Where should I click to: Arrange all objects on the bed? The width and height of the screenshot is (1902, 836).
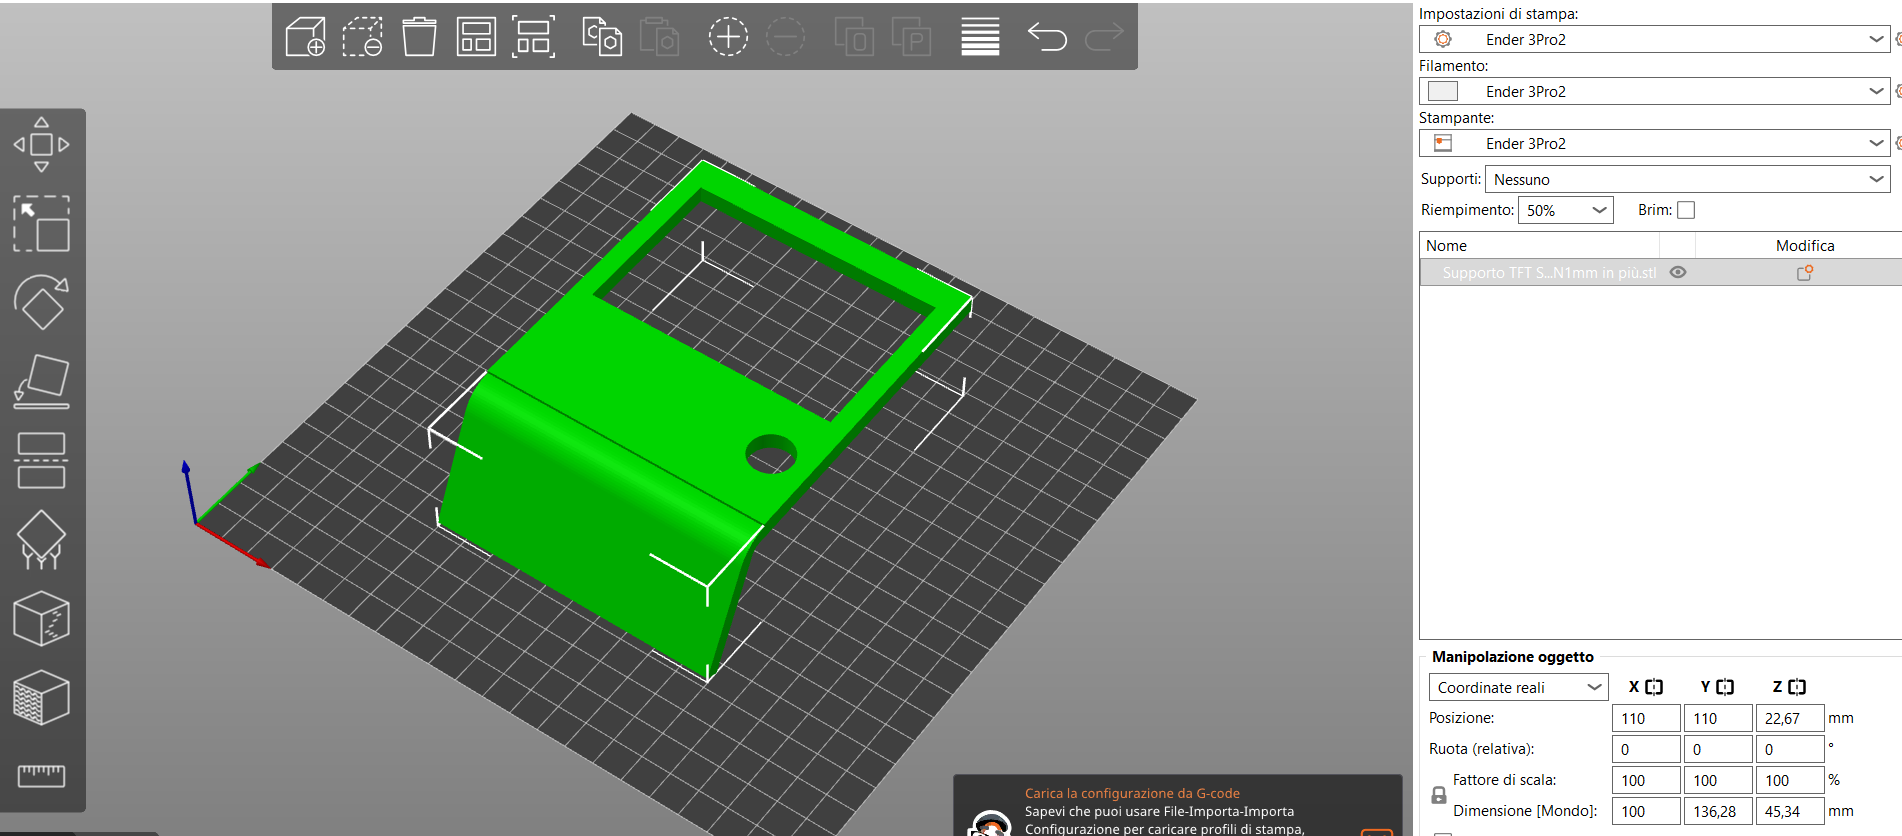pos(476,37)
